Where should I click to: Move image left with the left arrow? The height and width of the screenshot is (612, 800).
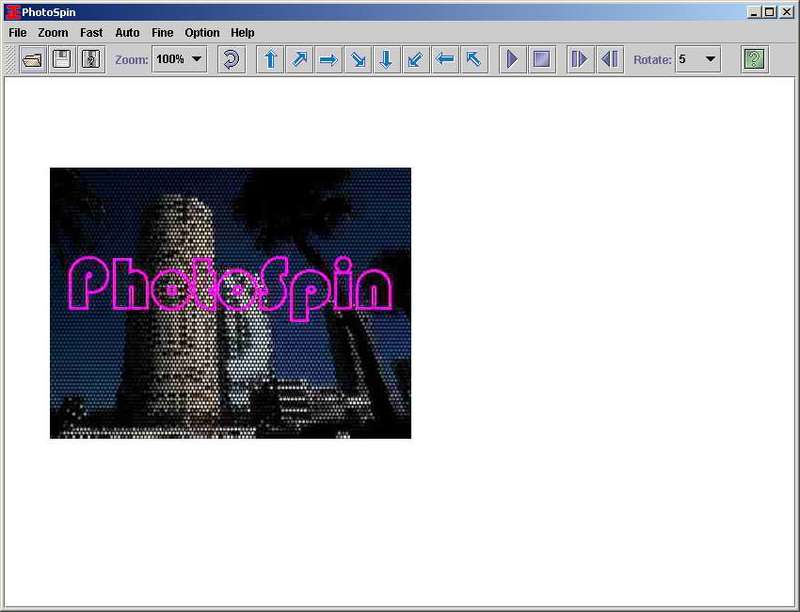click(x=445, y=60)
